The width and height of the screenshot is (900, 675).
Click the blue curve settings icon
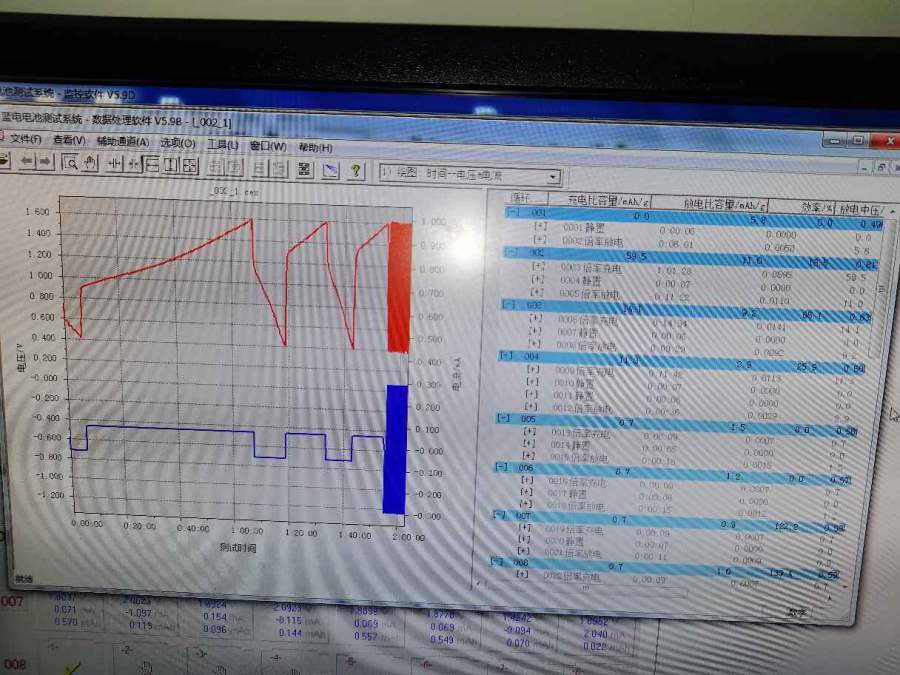click(x=329, y=170)
